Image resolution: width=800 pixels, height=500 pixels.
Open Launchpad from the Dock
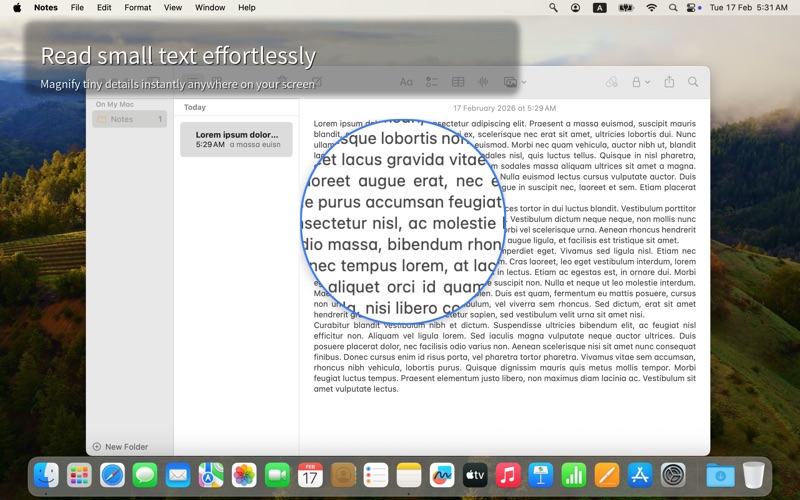click(x=79, y=476)
